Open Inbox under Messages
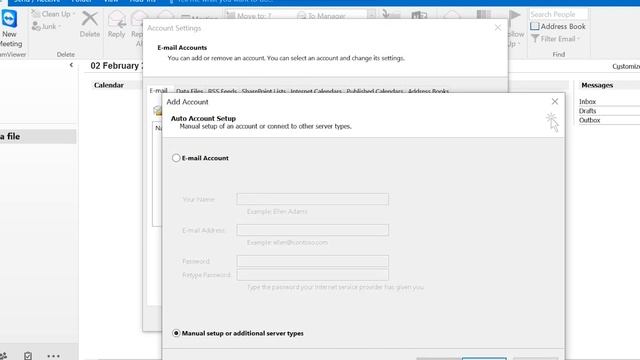 click(x=587, y=102)
